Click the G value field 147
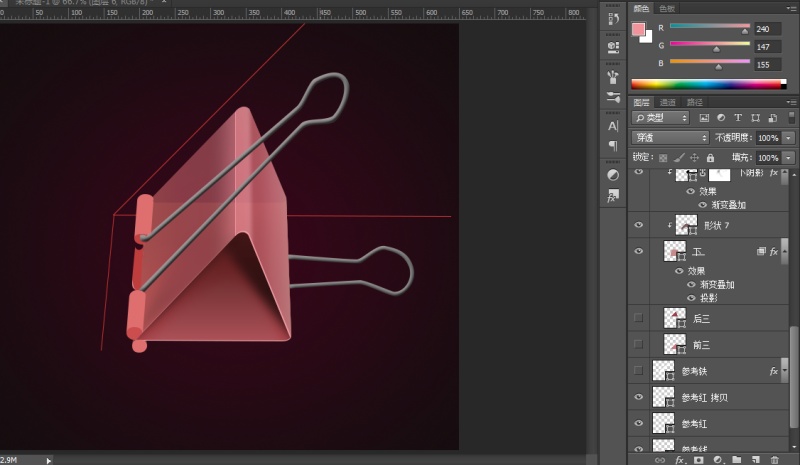The image size is (800, 465). [767, 47]
